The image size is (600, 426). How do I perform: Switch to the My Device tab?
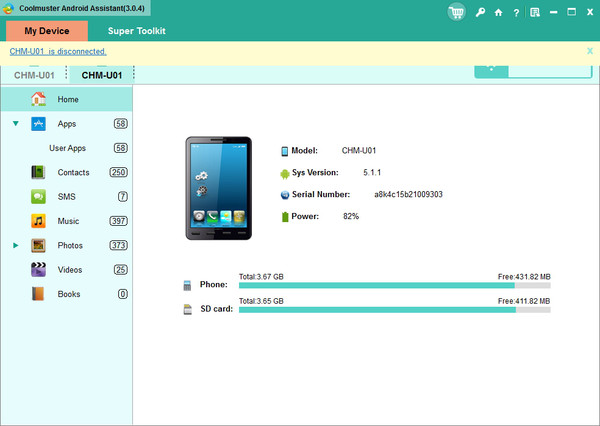(46, 31)
